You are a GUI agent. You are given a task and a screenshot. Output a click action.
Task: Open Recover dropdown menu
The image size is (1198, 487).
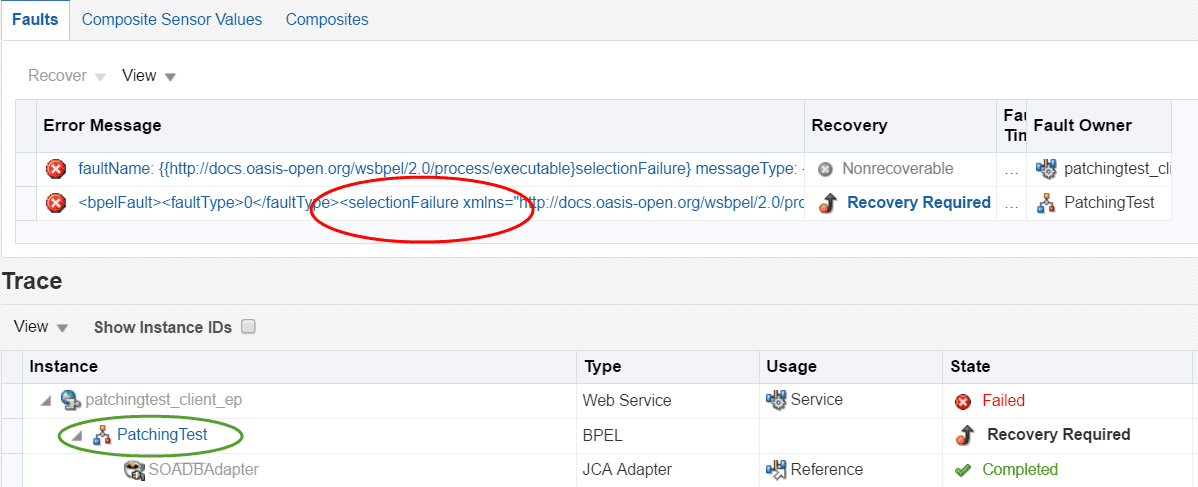(67, 76)
